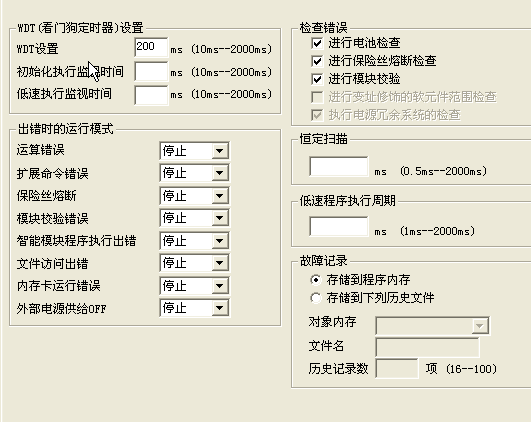This screenshot has height=422, width=531.
Task: Open the 对象内存 dropdown
Action: tap(432, 325)
